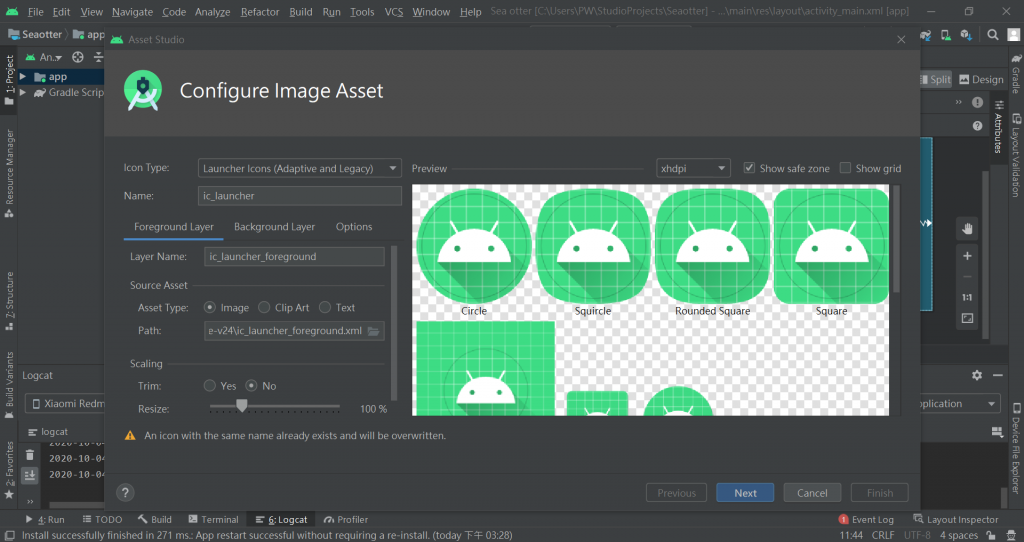Click the project locate target icon
Image resolution: width=1024 pixels, height=542 pixels.
click(78, 57)
